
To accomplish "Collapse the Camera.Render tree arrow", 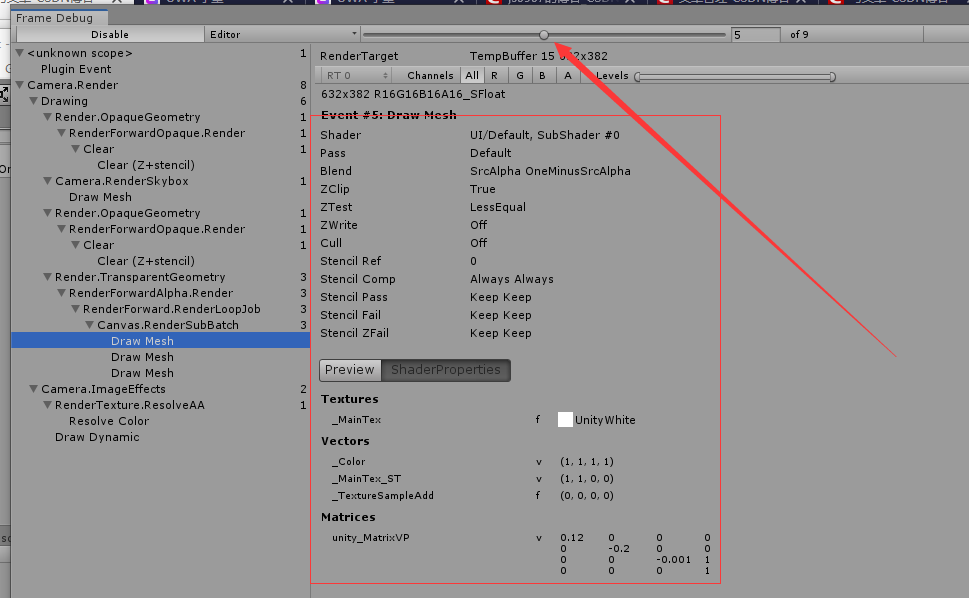I will (x=19, y=85).
